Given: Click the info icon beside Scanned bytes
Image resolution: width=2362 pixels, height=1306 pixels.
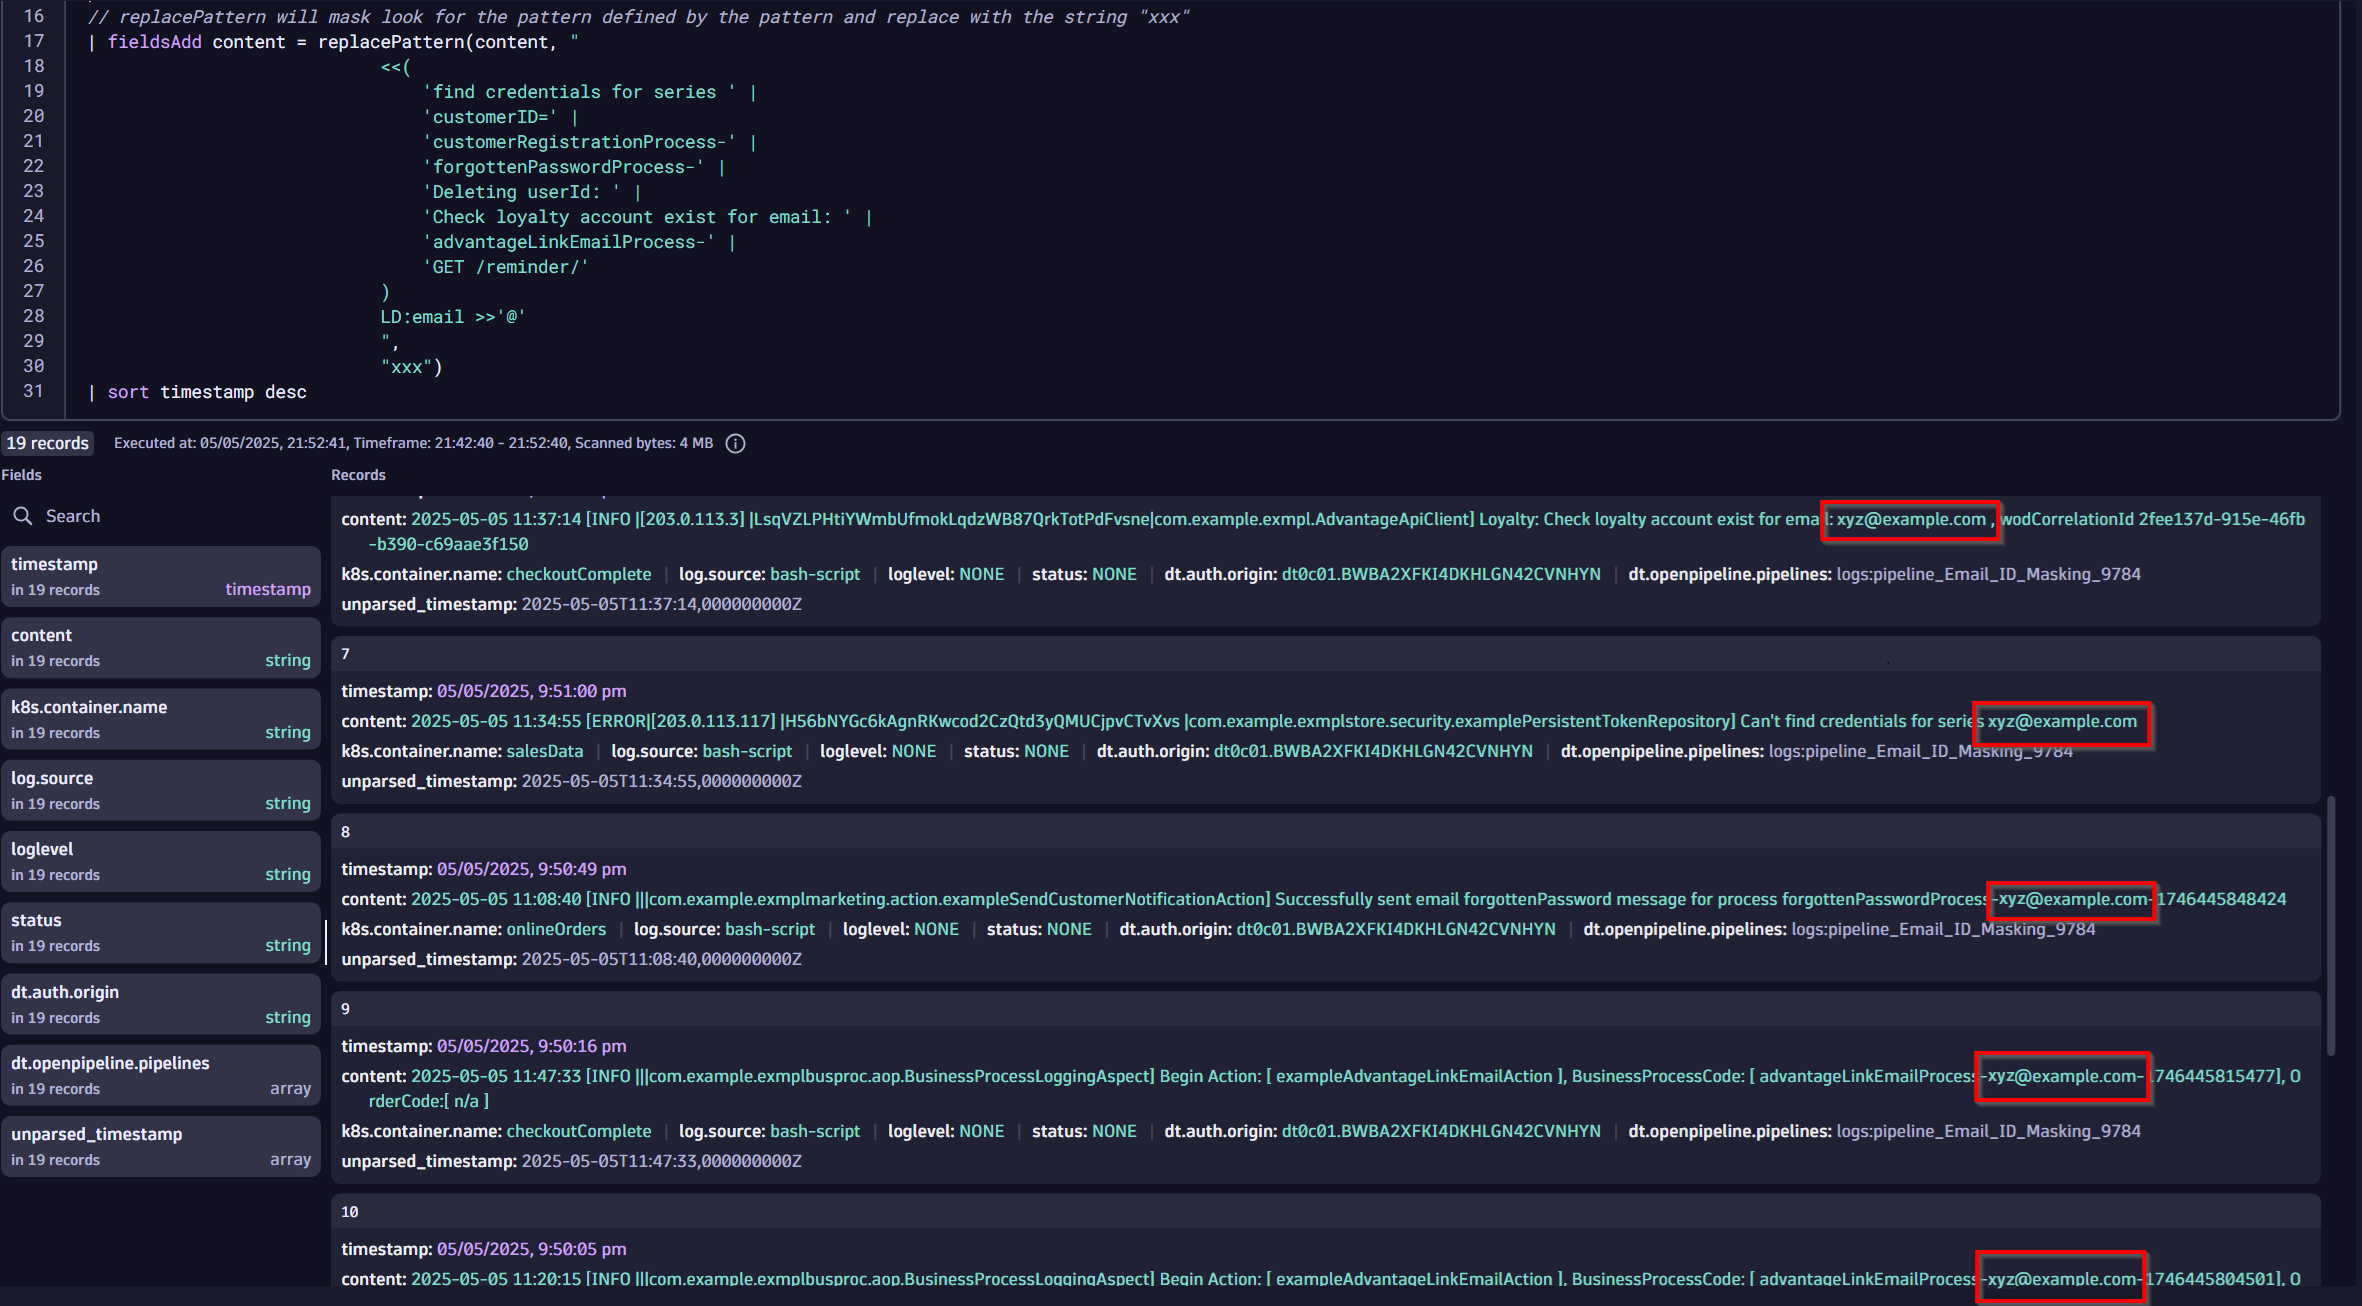Looking at the screenshot, I should point(735,443).
